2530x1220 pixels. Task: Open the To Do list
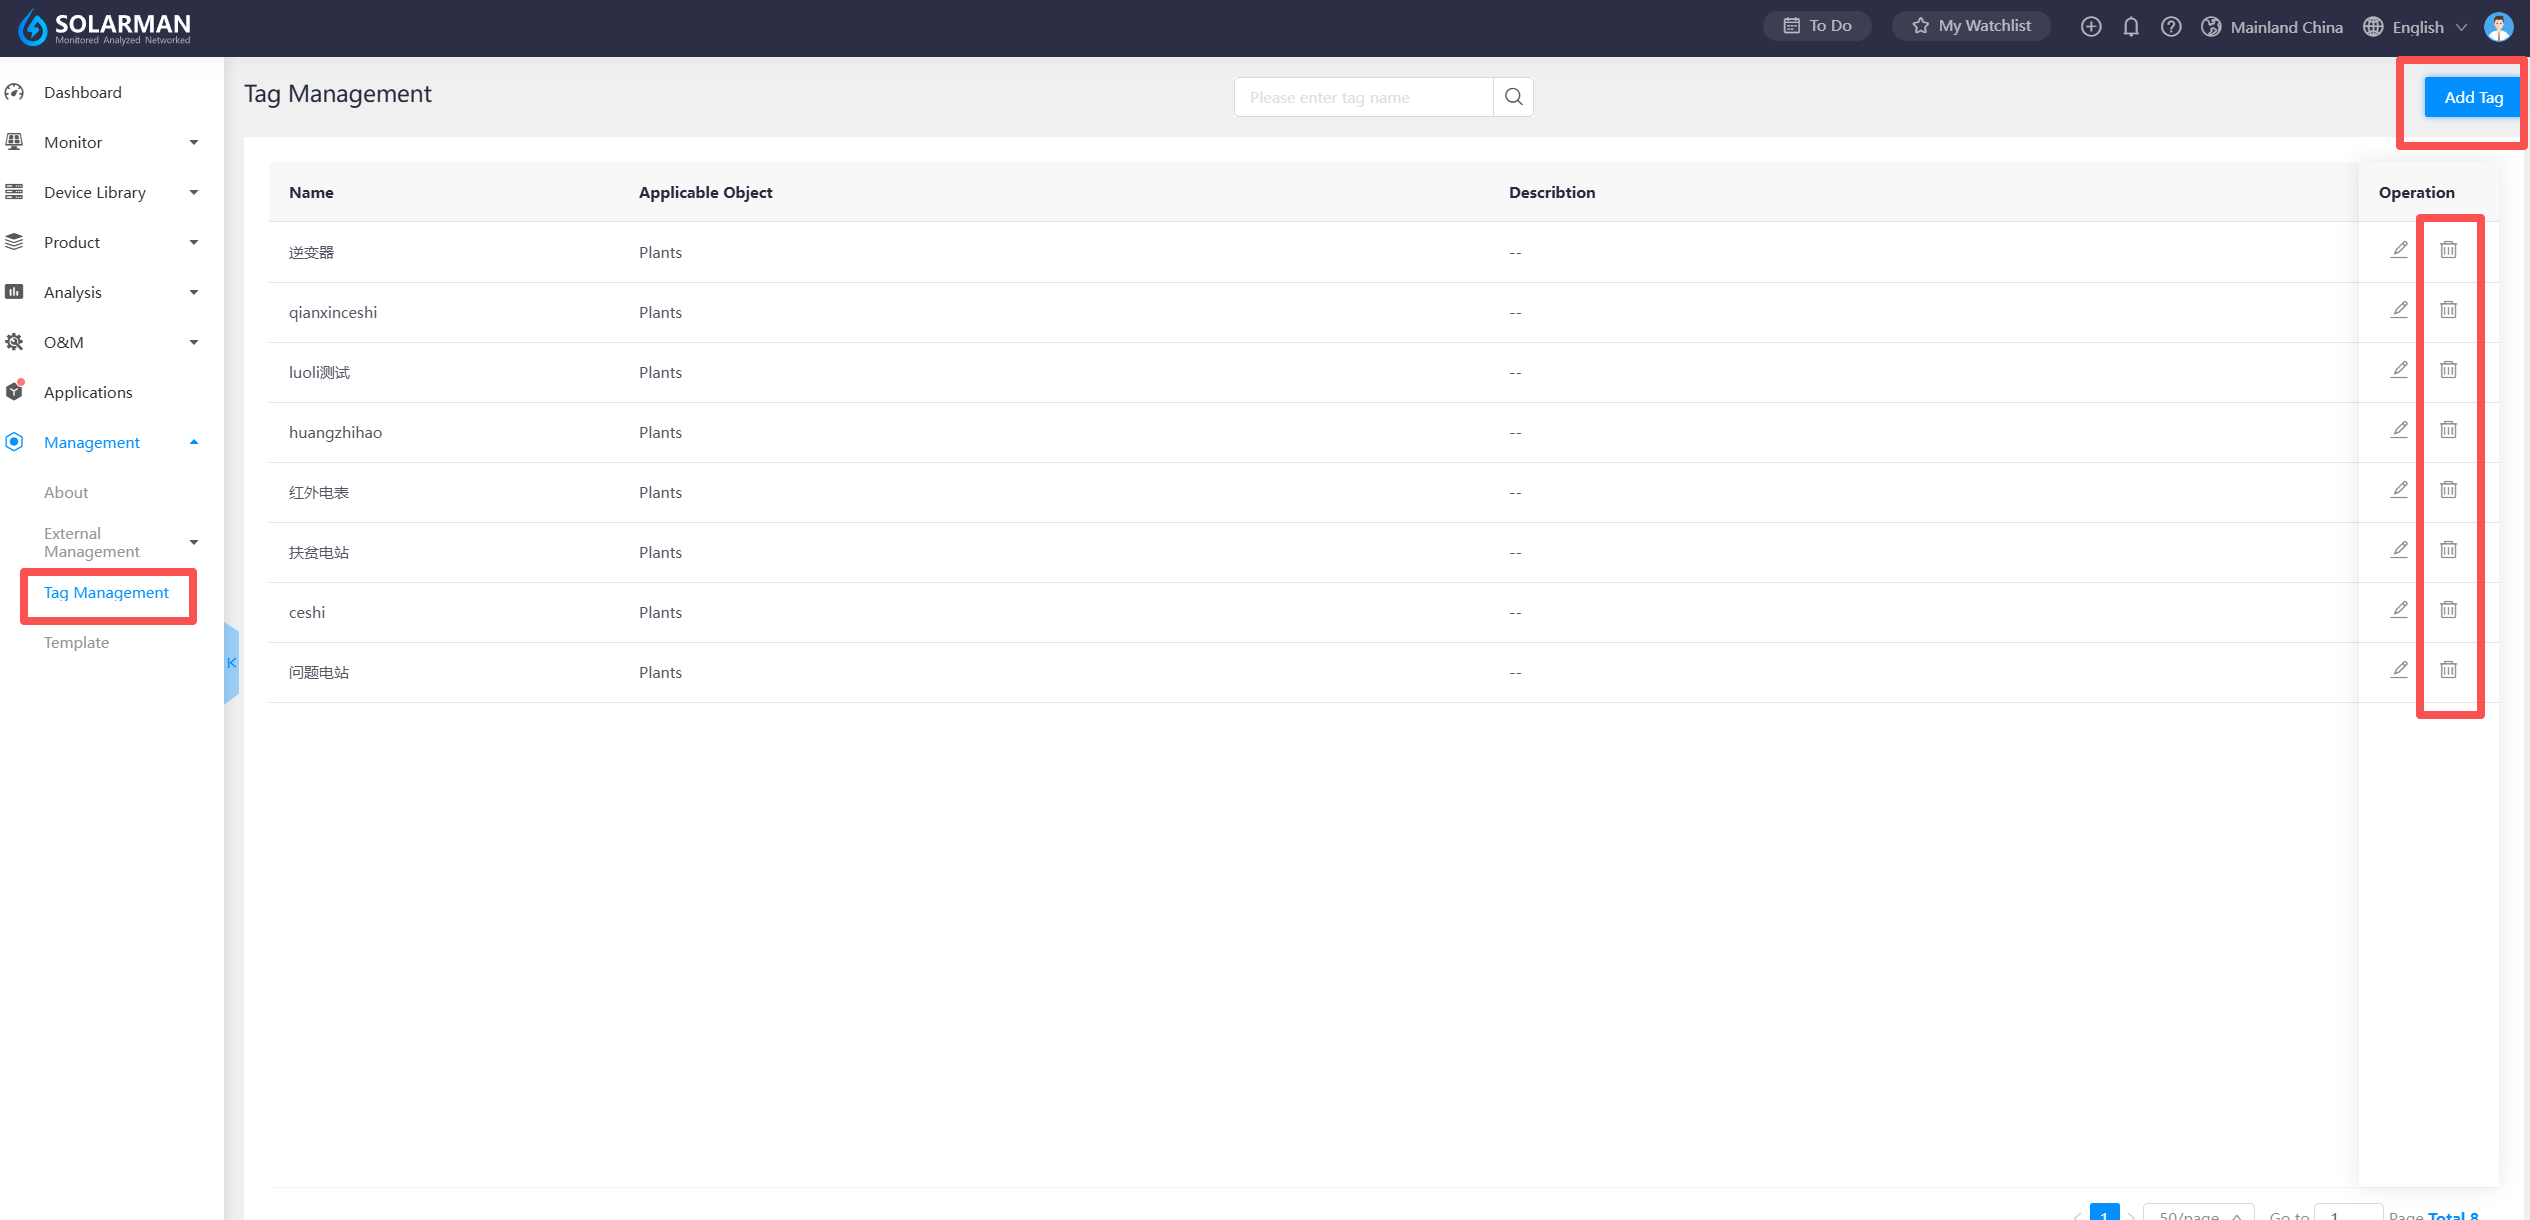tap(1817, 26)
